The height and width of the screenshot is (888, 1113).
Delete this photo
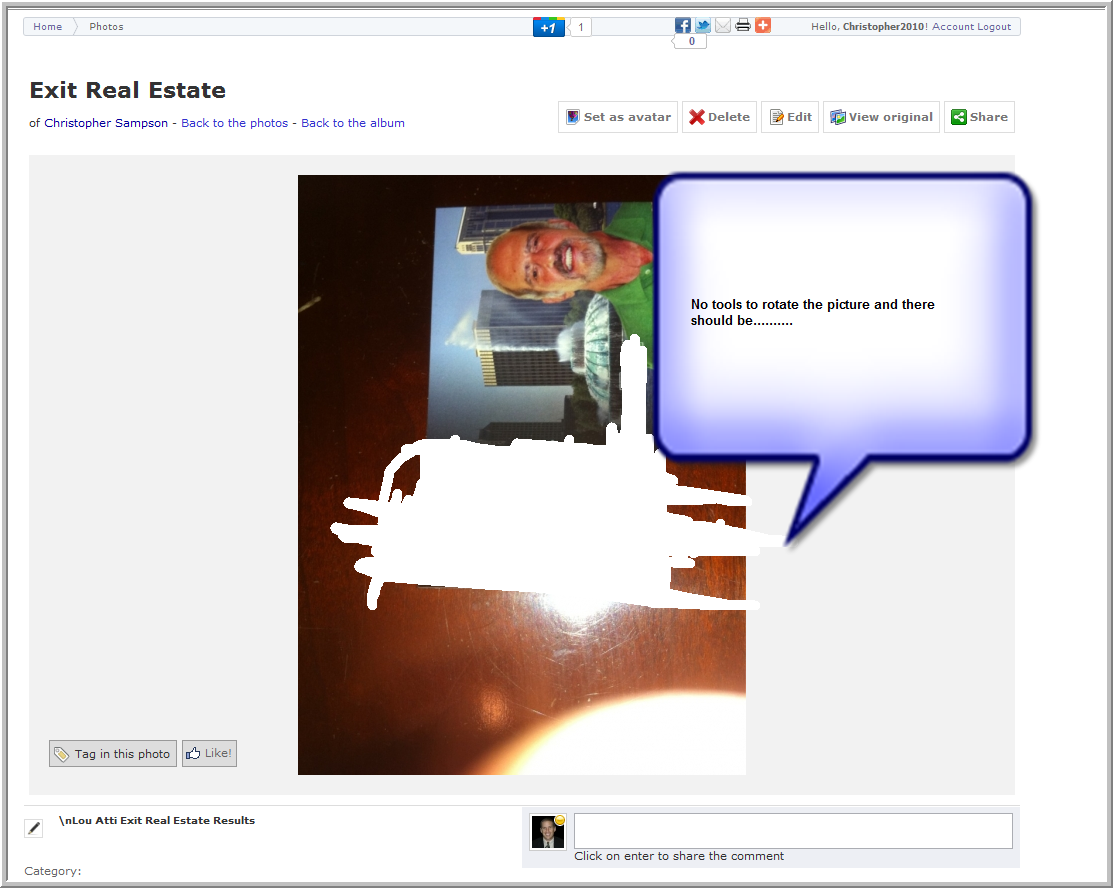click(719, 117)
